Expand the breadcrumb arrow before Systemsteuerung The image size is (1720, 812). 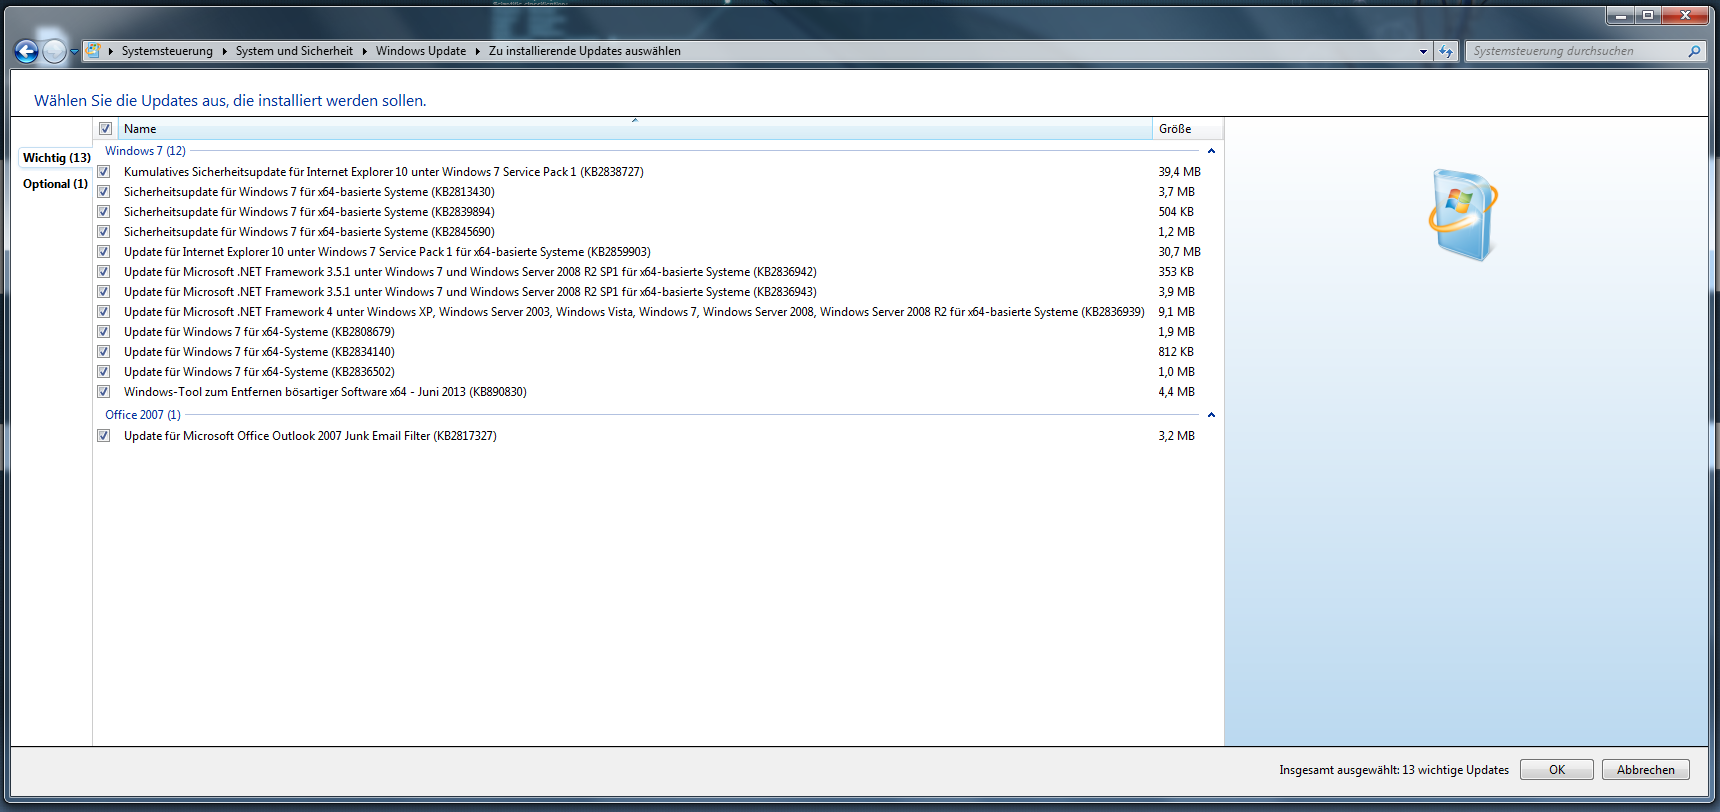[110, 51]
